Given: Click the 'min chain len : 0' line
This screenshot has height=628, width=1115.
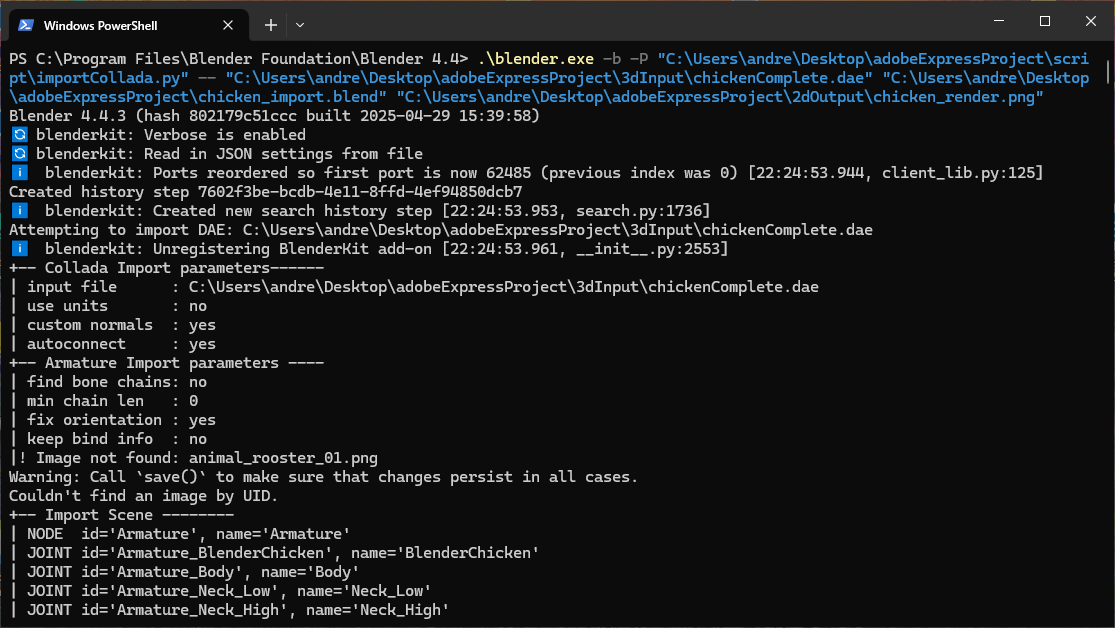Looking at the screenshot, I should pyautogui.click(x=104, y=401).
